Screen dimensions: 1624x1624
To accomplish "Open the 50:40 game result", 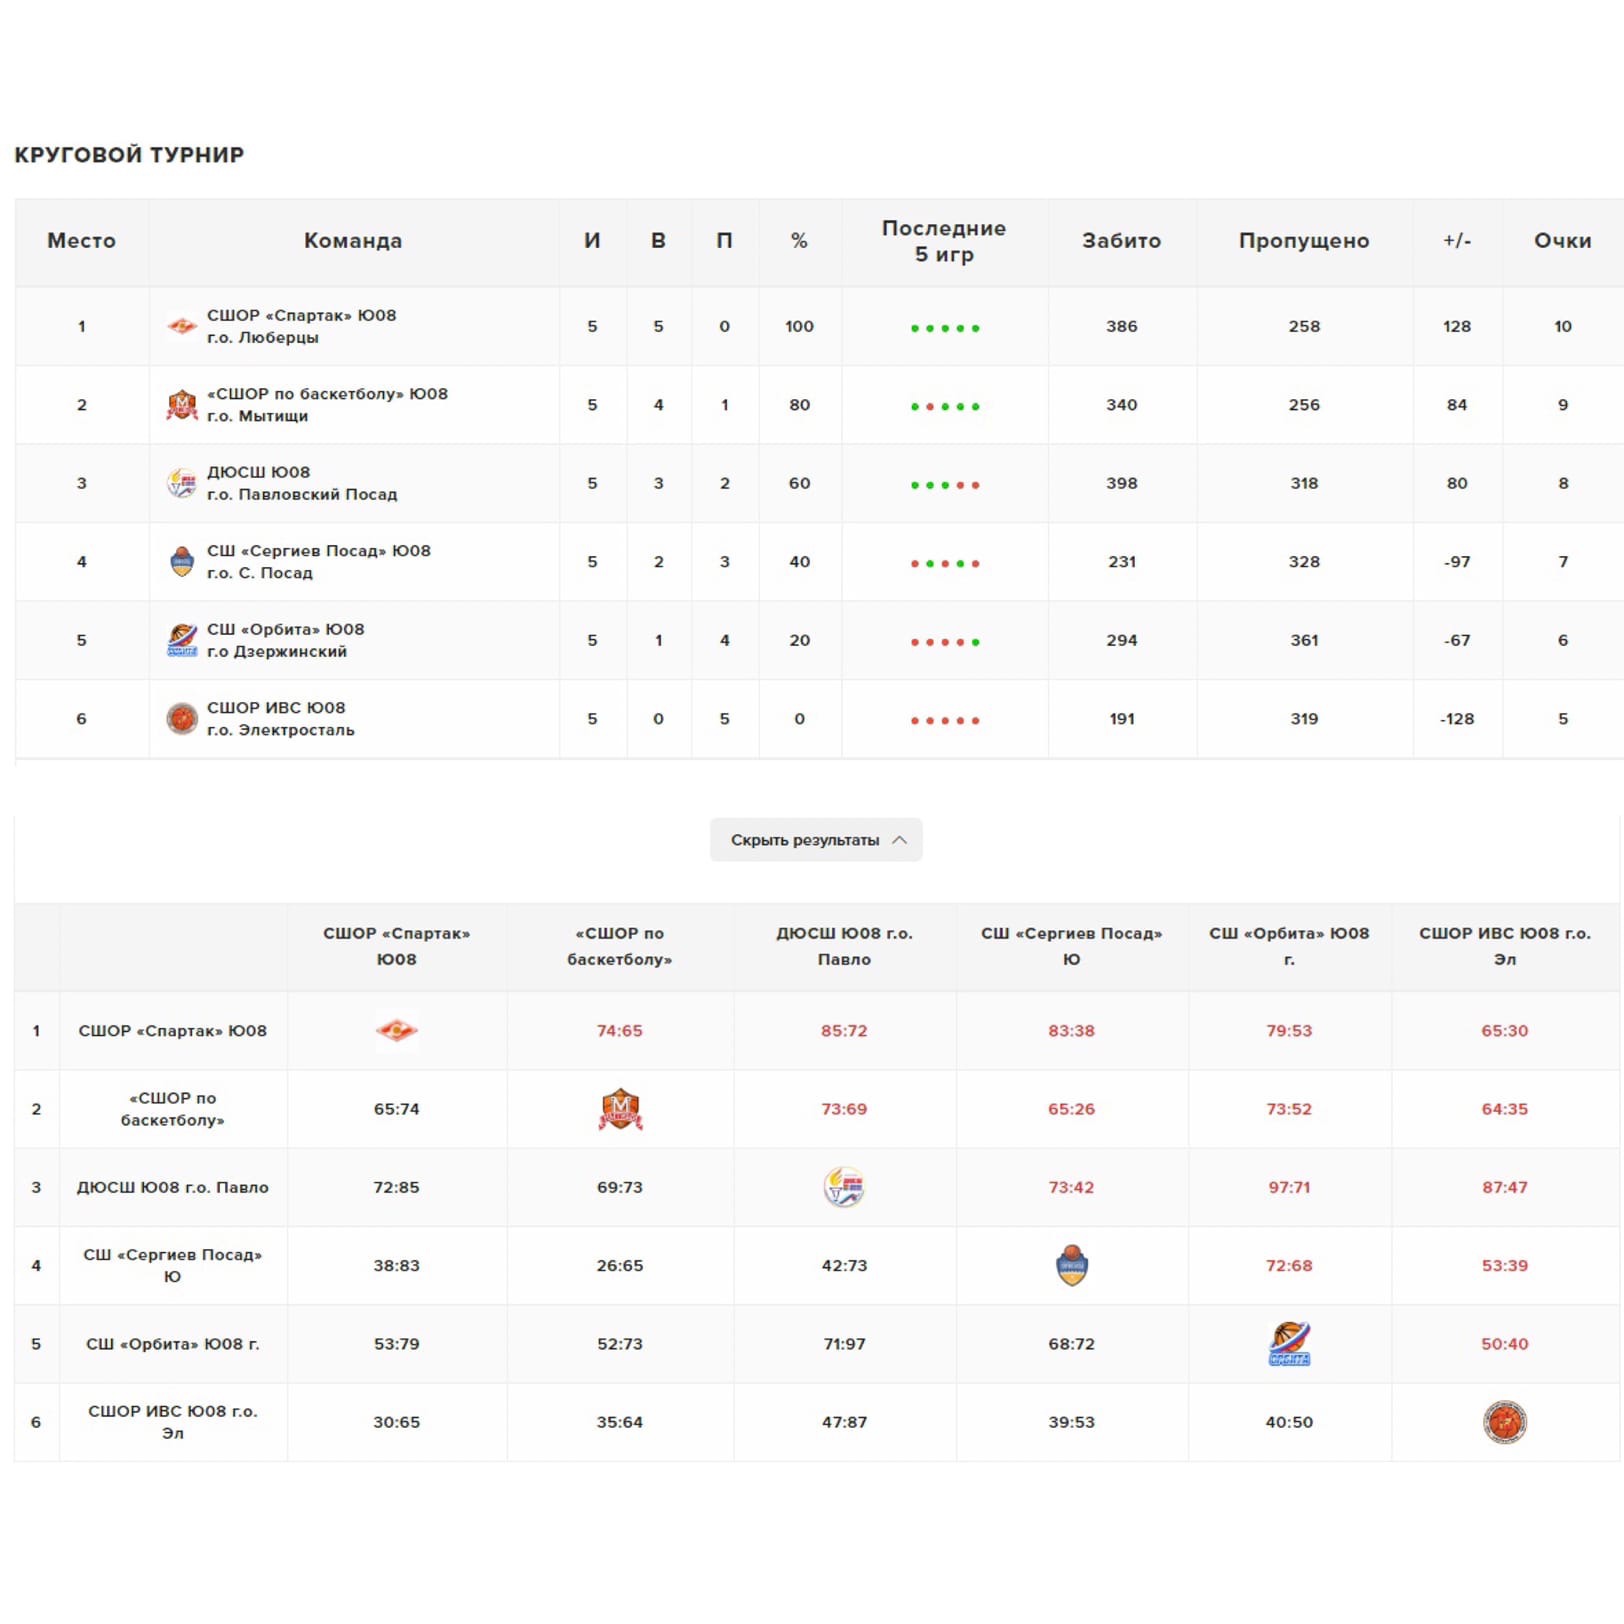I will coord(1505,1344).
